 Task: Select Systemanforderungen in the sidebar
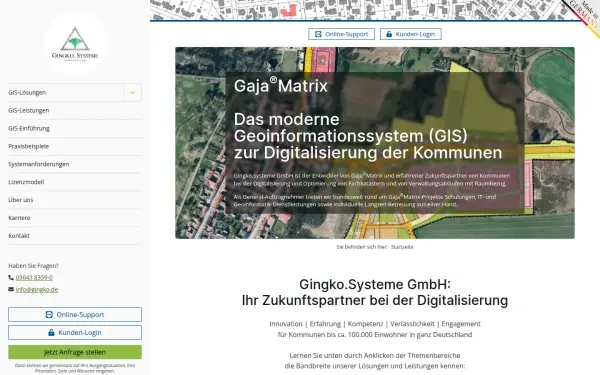(x=75, y=164)
